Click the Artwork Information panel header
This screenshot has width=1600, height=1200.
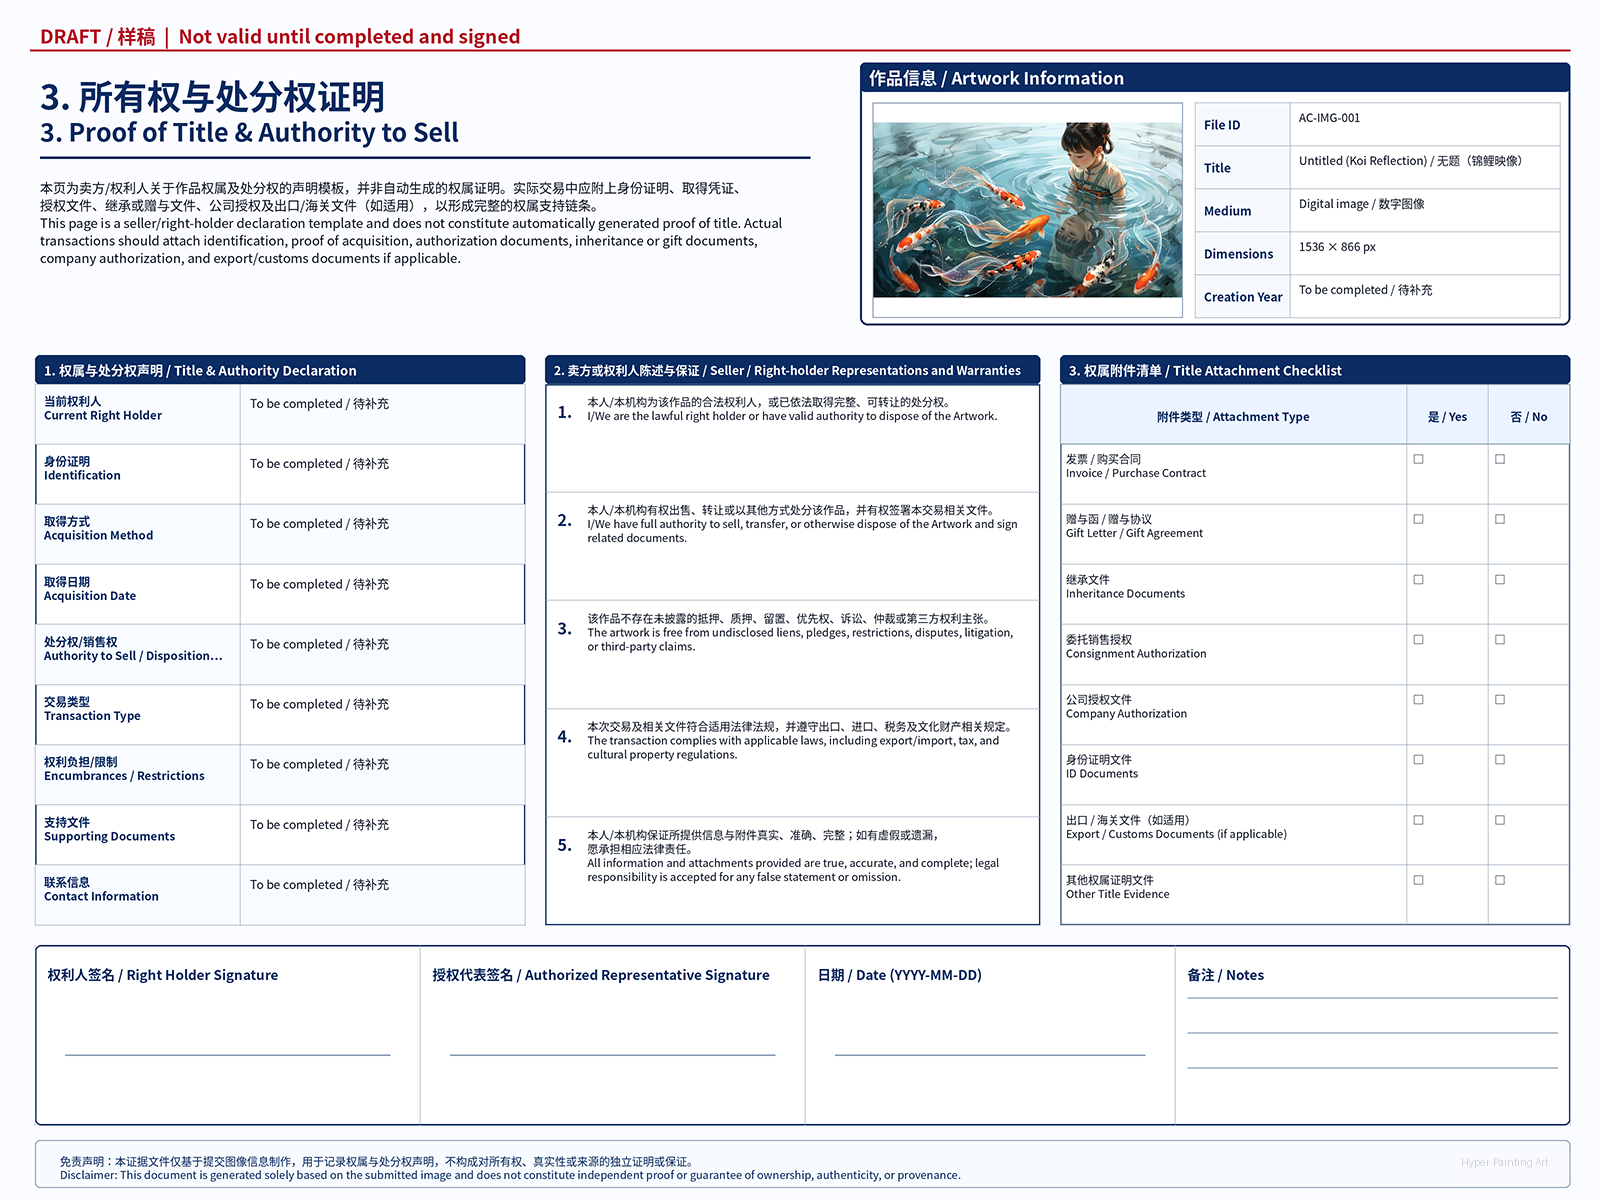[1215, 78]
